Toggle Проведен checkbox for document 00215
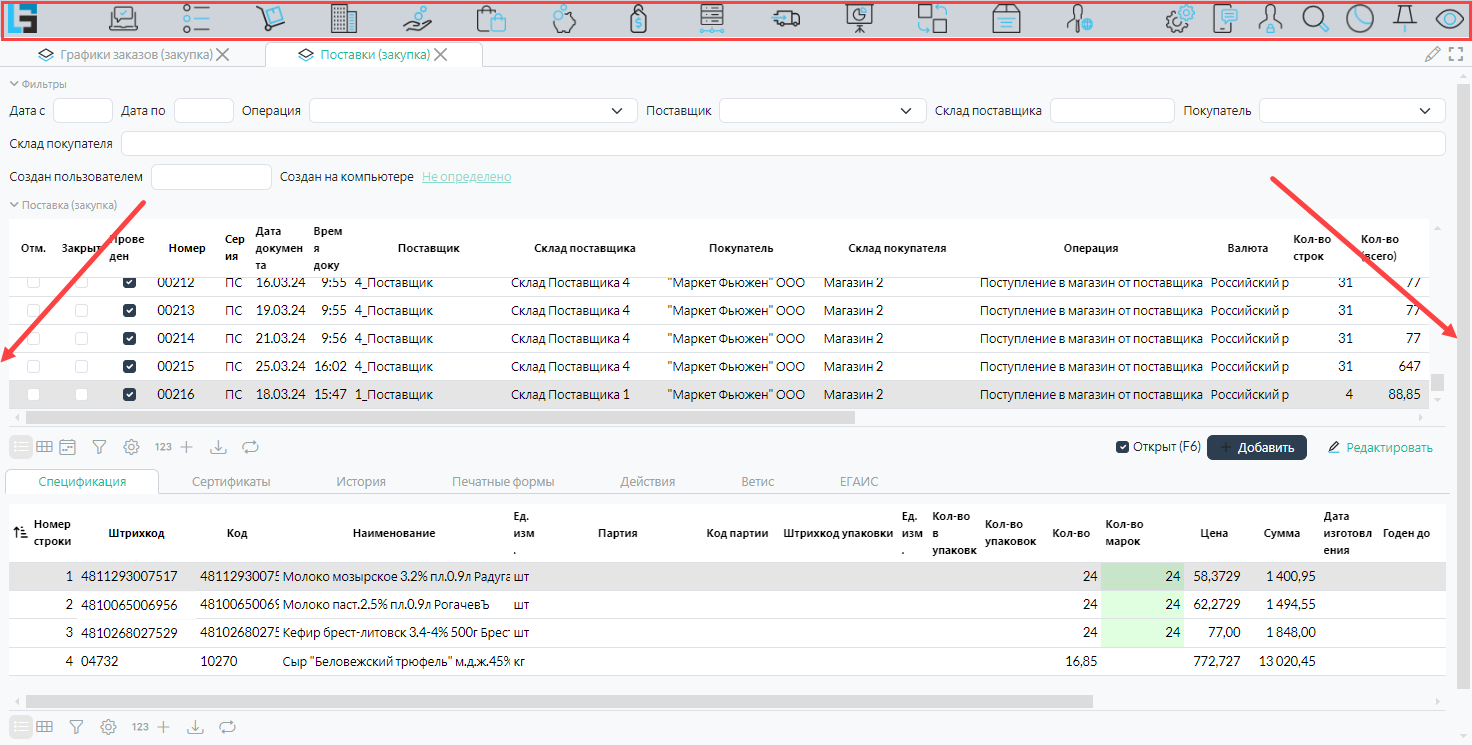1472x745 pixels. 129,367
